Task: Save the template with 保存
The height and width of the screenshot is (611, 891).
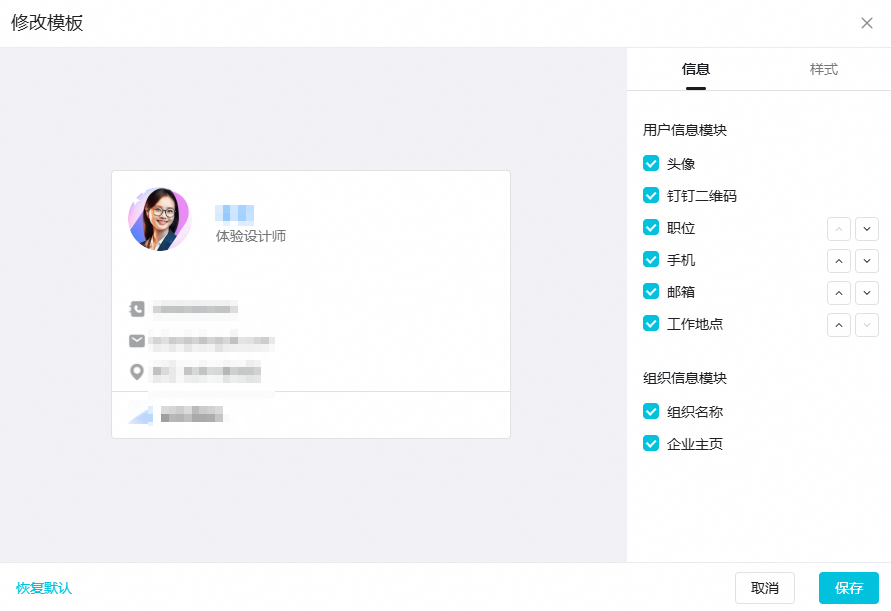Action: click(849, 588)
